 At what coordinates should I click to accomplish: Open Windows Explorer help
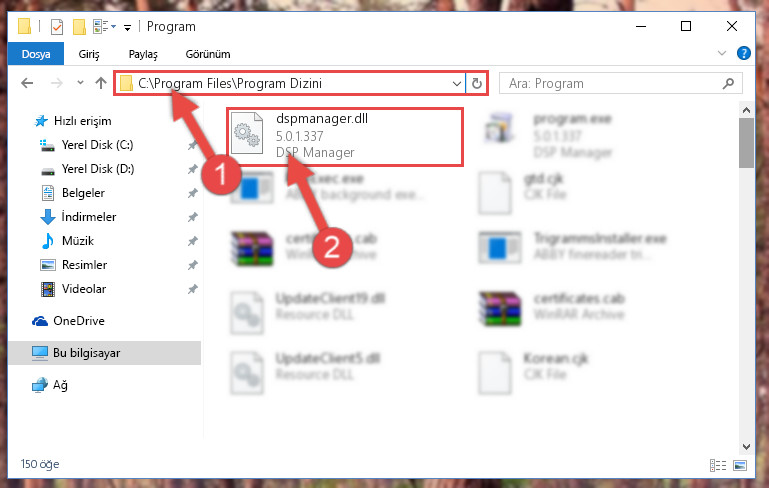(x=743, y=53)
